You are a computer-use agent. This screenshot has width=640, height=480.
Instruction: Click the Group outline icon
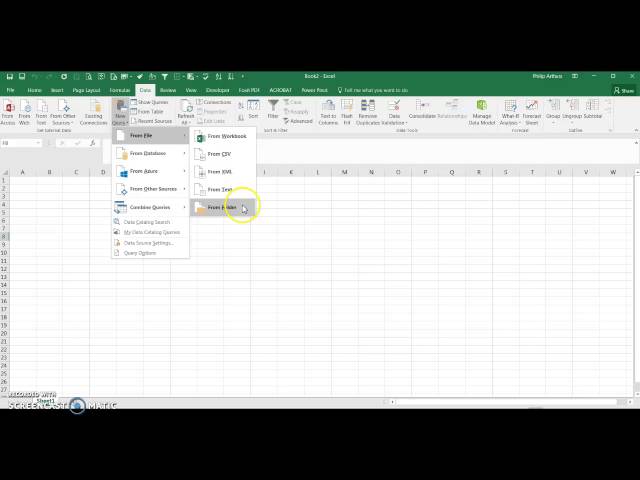click(x=553, y=109)
